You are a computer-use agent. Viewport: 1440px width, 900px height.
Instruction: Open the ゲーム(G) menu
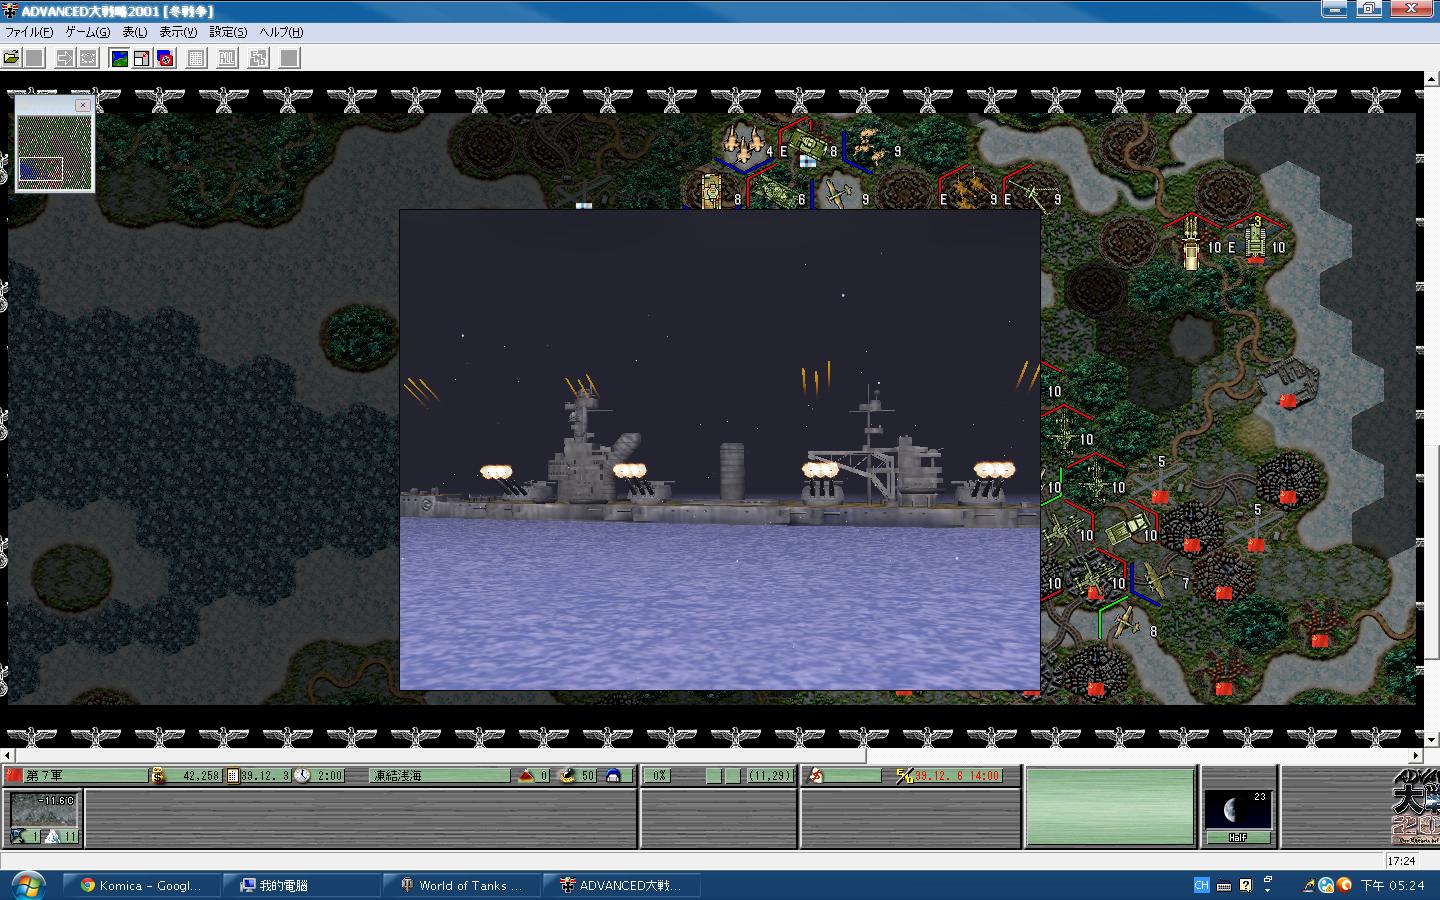click(x=88, y=32)
